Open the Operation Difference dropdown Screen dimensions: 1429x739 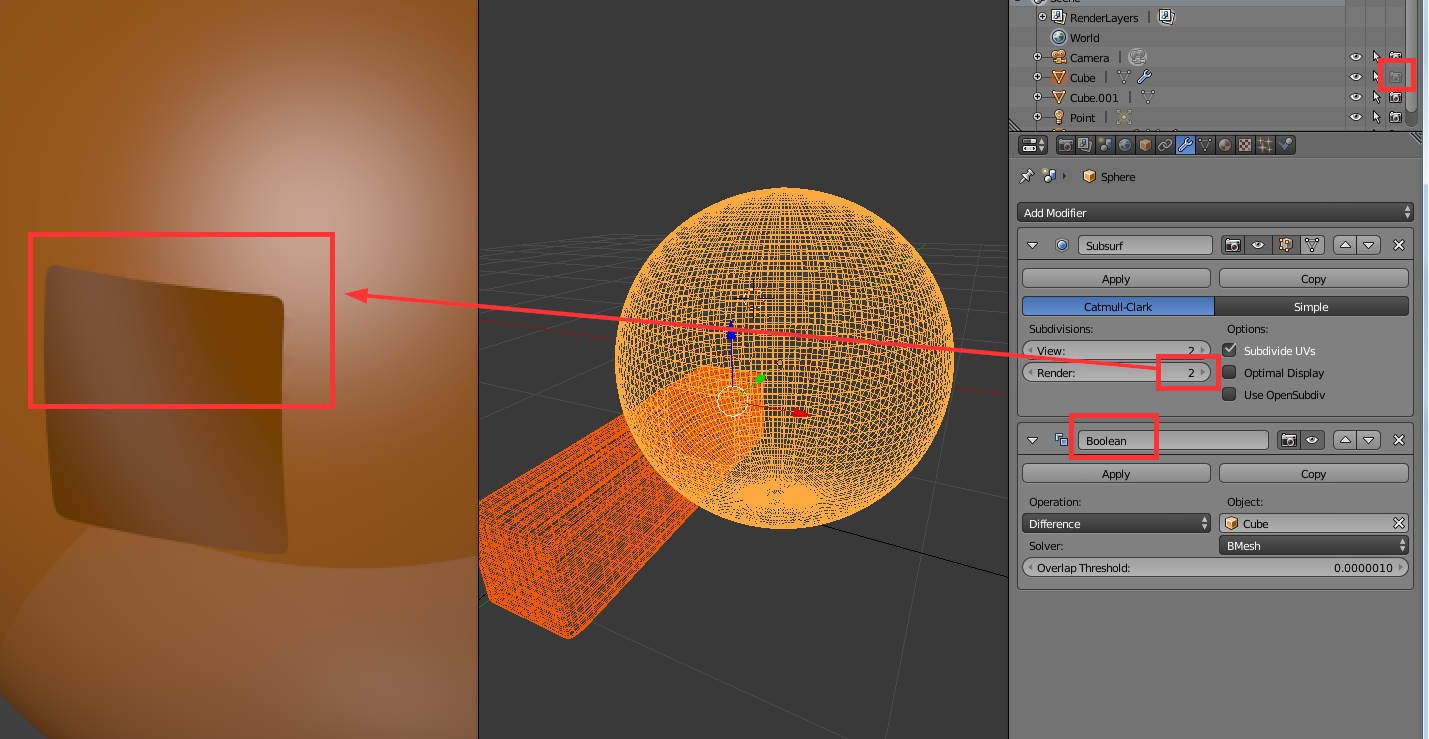1116,523
